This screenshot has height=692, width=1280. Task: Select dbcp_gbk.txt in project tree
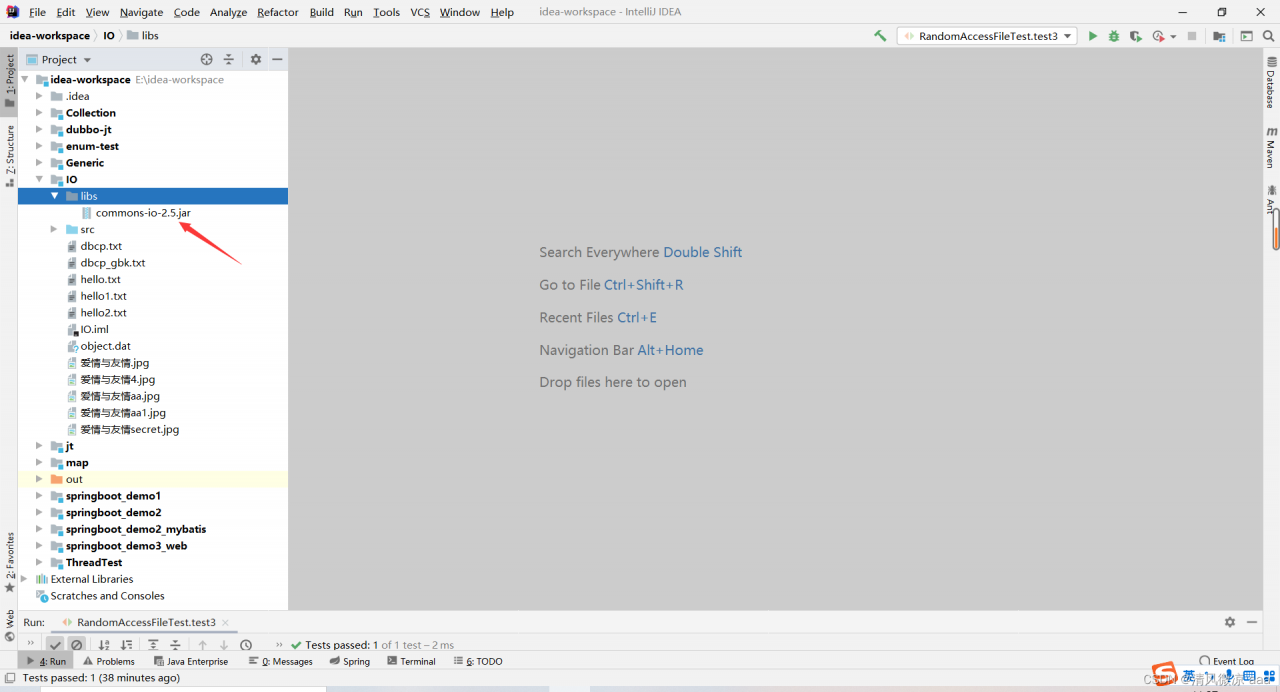point(113,263)
